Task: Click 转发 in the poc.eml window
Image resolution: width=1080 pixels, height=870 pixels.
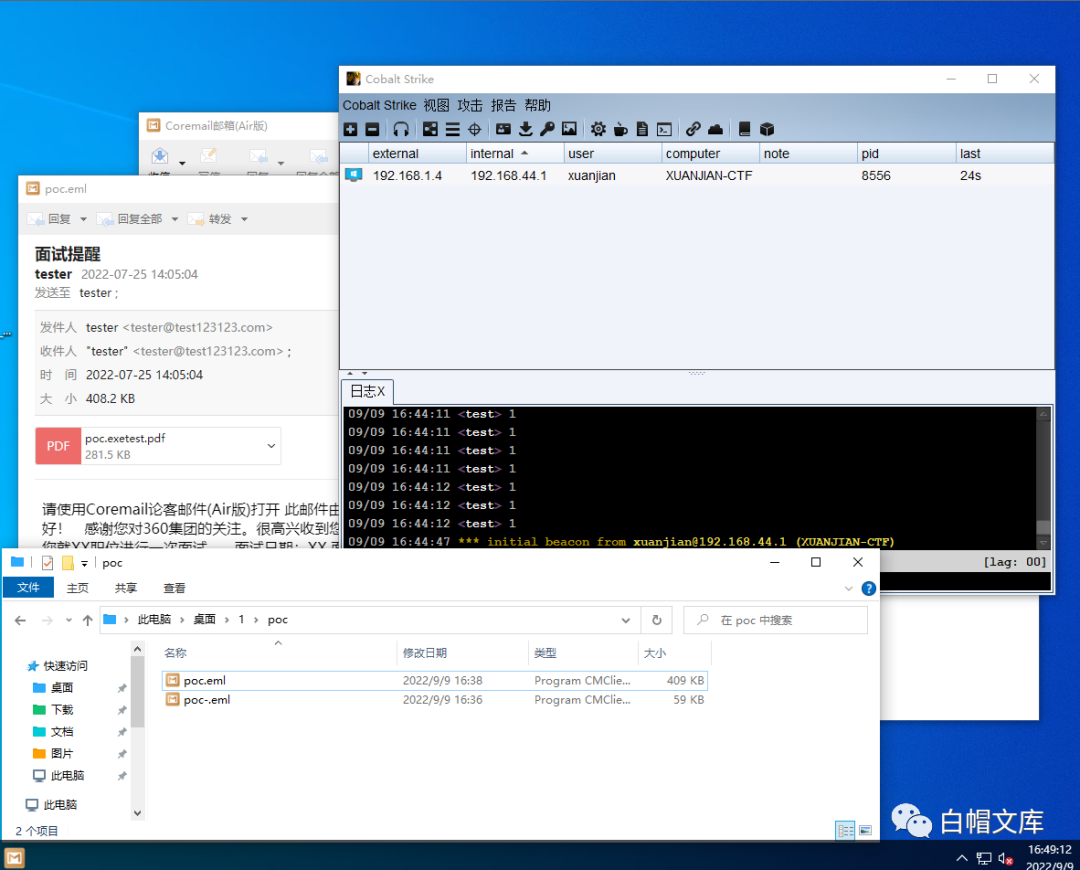Action: [x=210, y=219]
